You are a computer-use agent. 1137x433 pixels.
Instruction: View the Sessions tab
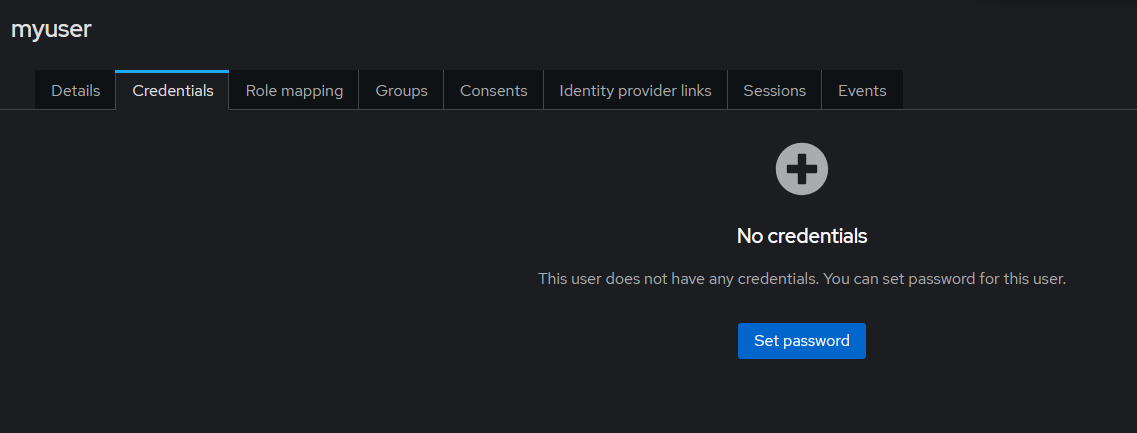click(x=774, y=90)
